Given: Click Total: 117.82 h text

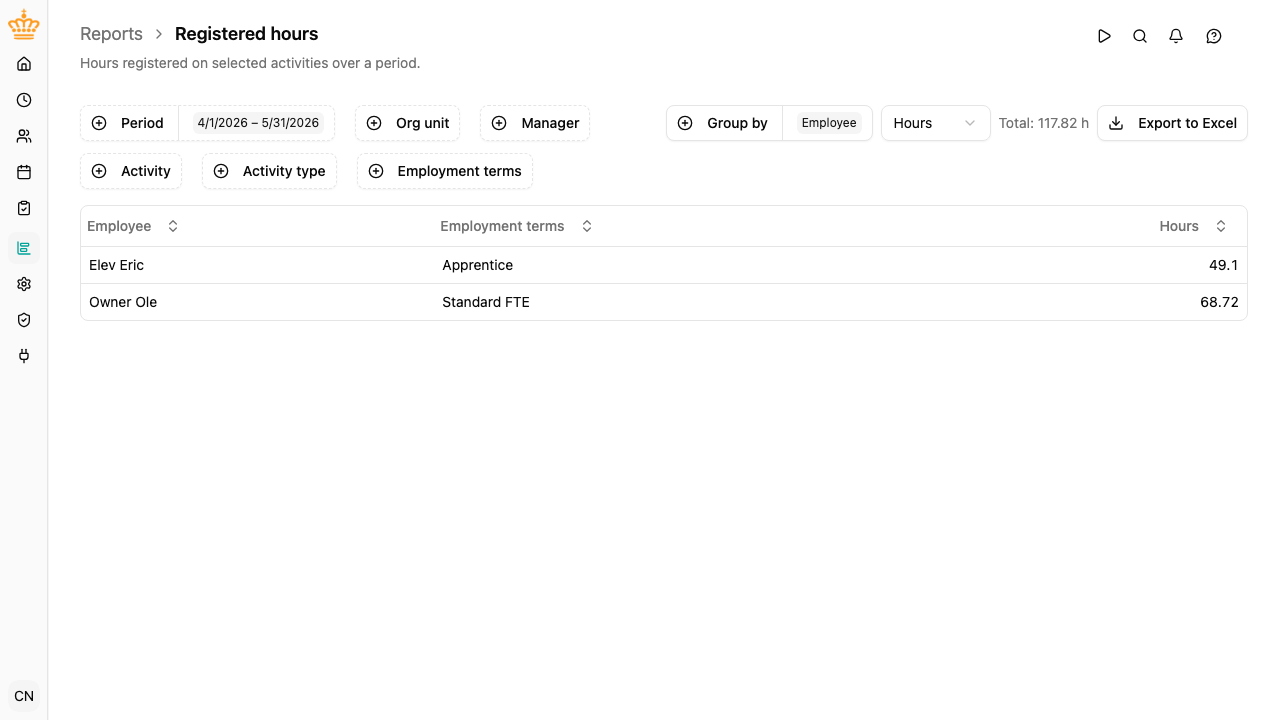Looking at the screenshot, I should [1043, 123].
